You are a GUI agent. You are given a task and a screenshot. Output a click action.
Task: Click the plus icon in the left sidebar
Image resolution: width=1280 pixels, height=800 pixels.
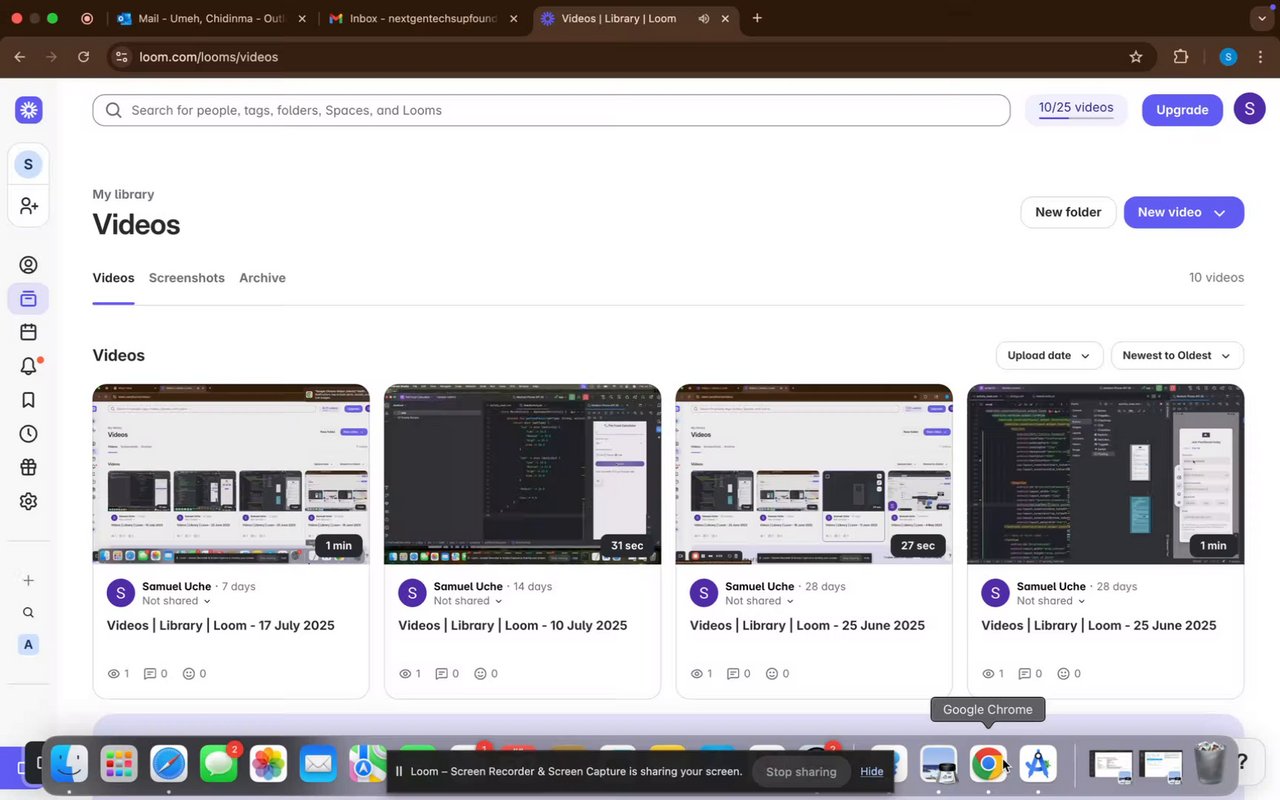[28, 580]
